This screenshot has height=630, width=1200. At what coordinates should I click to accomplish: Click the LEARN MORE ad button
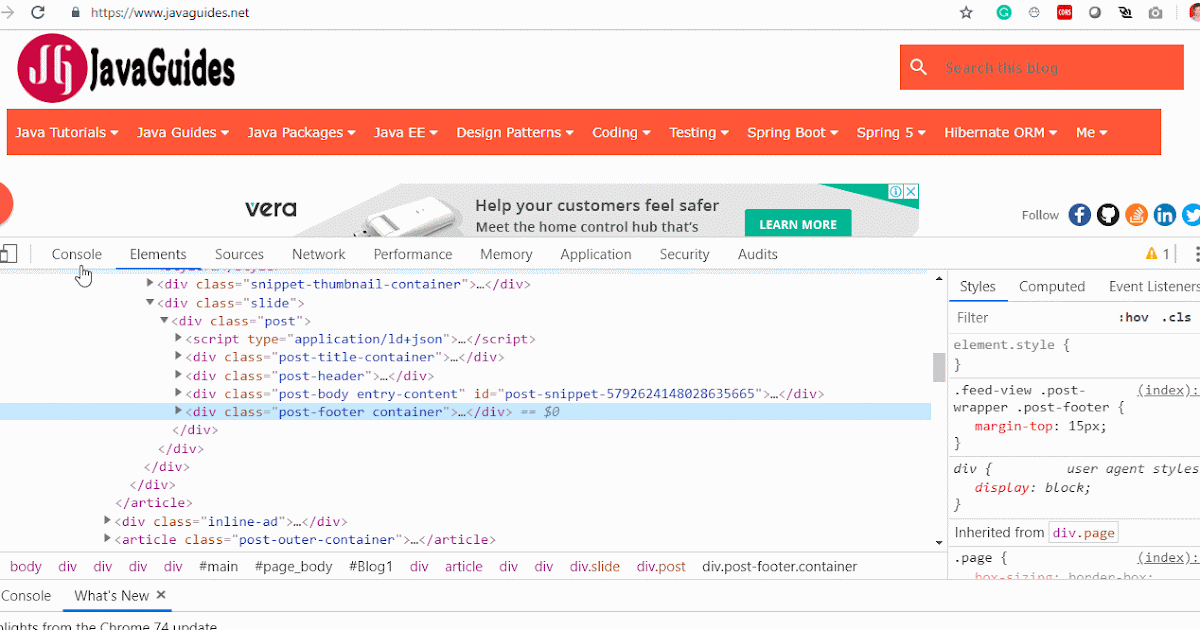(798, 224)
